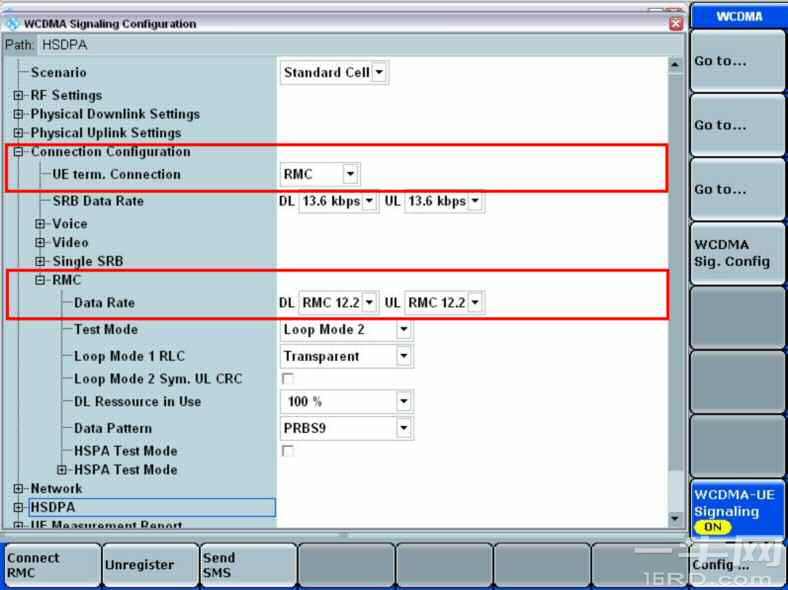Open the UE term. Connection dropdown
The width and height of the screenshot is (788, 590).
[x=350, y=174]
